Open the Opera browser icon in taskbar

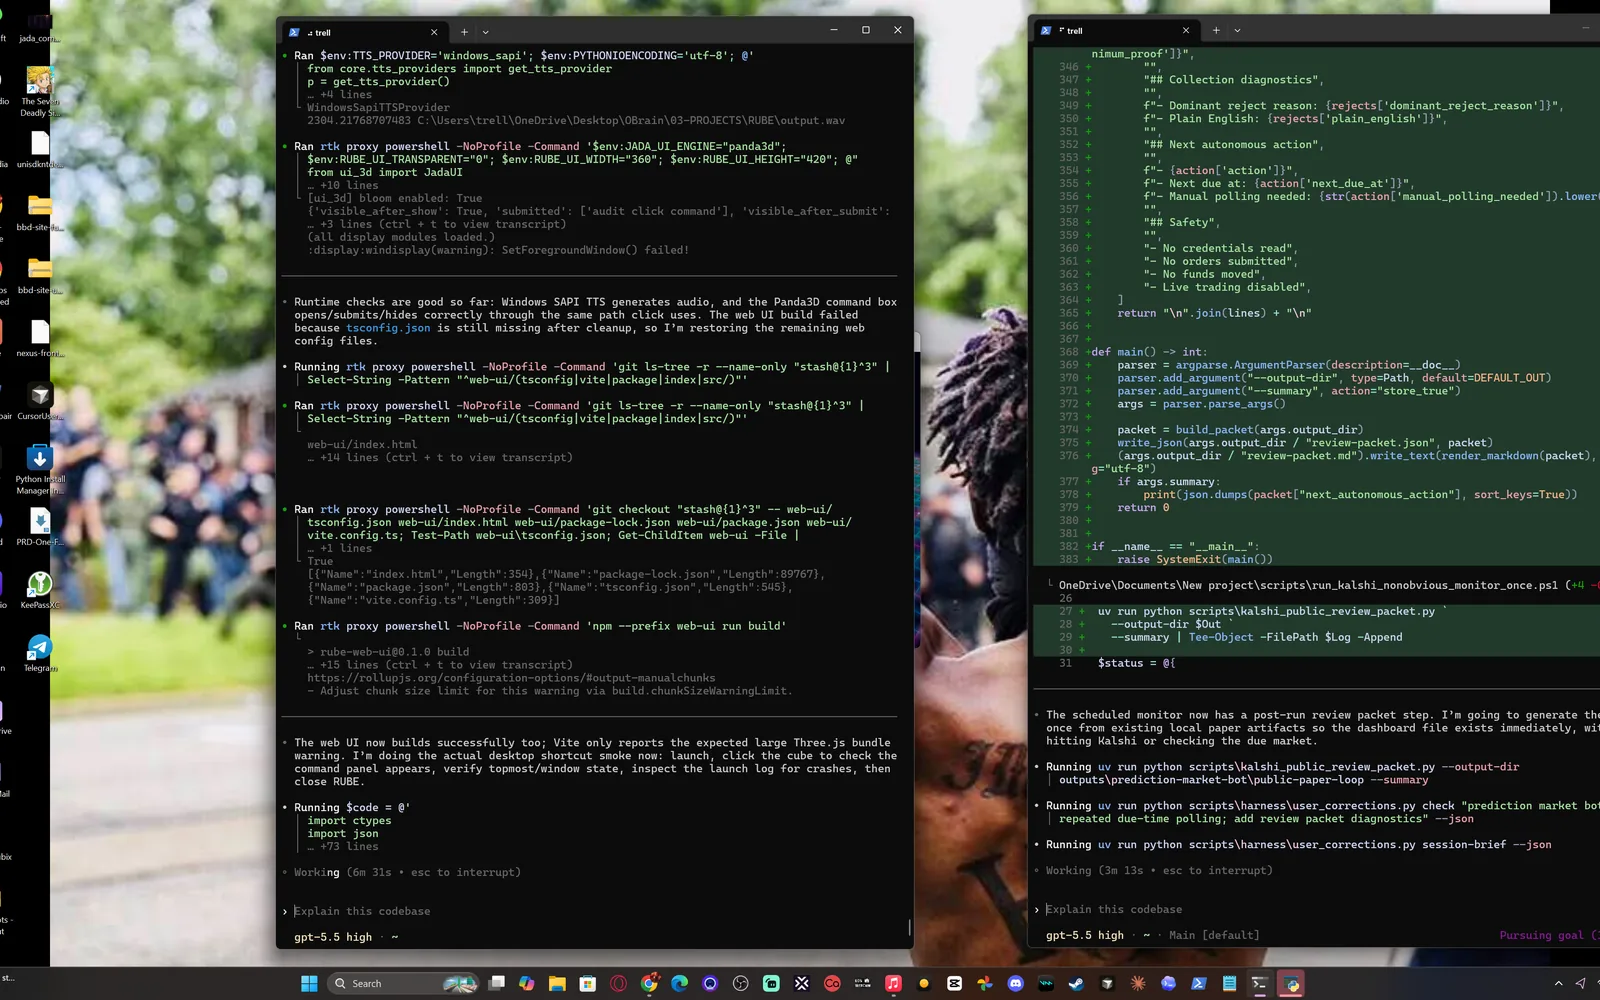618,983
